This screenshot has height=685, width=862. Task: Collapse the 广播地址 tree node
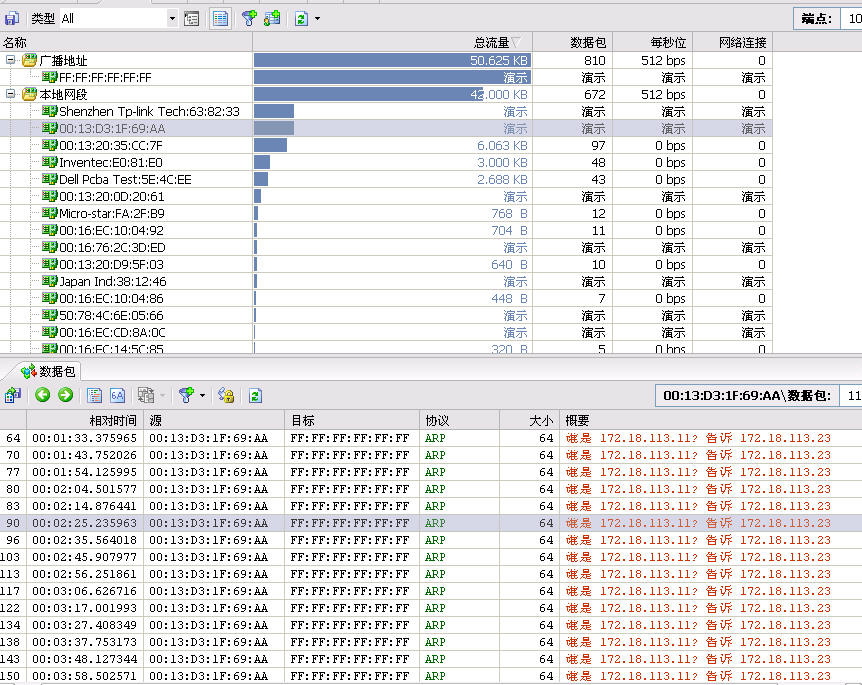coord(11,60)
